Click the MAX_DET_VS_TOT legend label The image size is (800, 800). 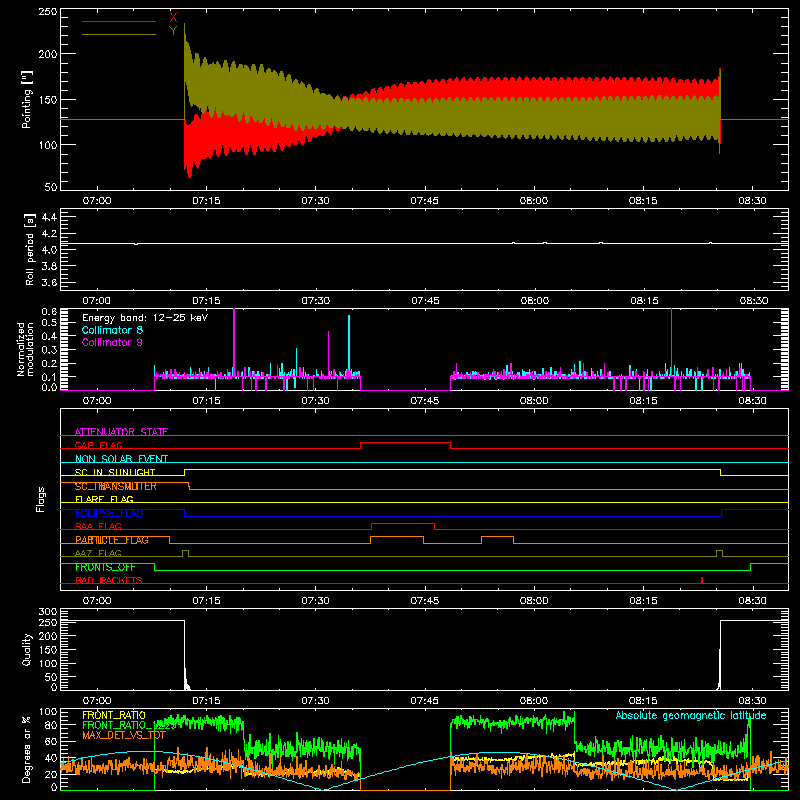click(123, 735)
